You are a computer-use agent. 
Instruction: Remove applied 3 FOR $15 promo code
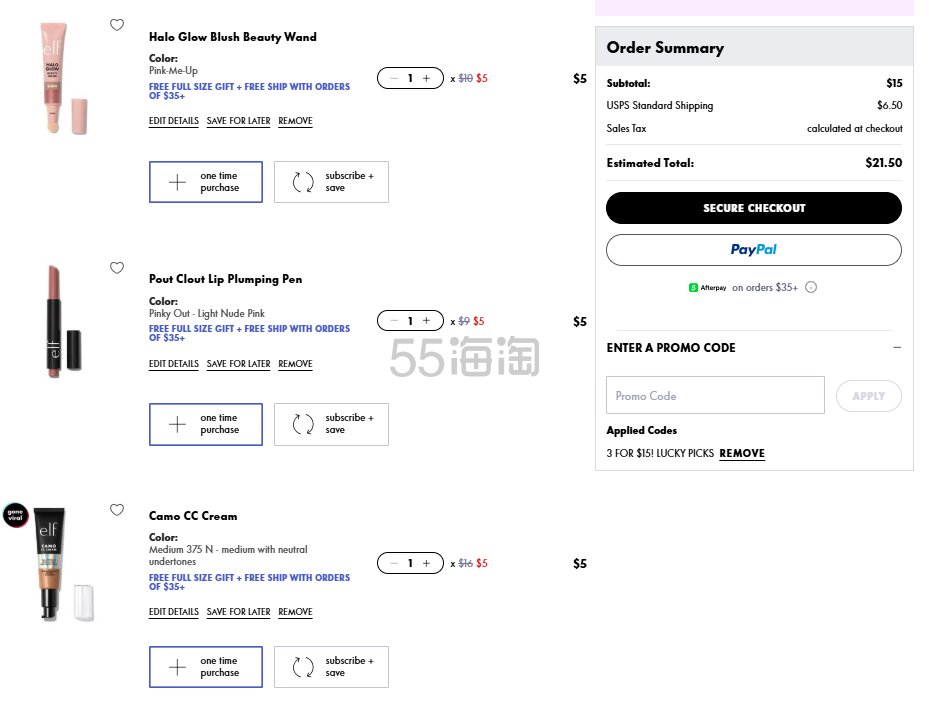pyautogui.click(x=742, y=454)
